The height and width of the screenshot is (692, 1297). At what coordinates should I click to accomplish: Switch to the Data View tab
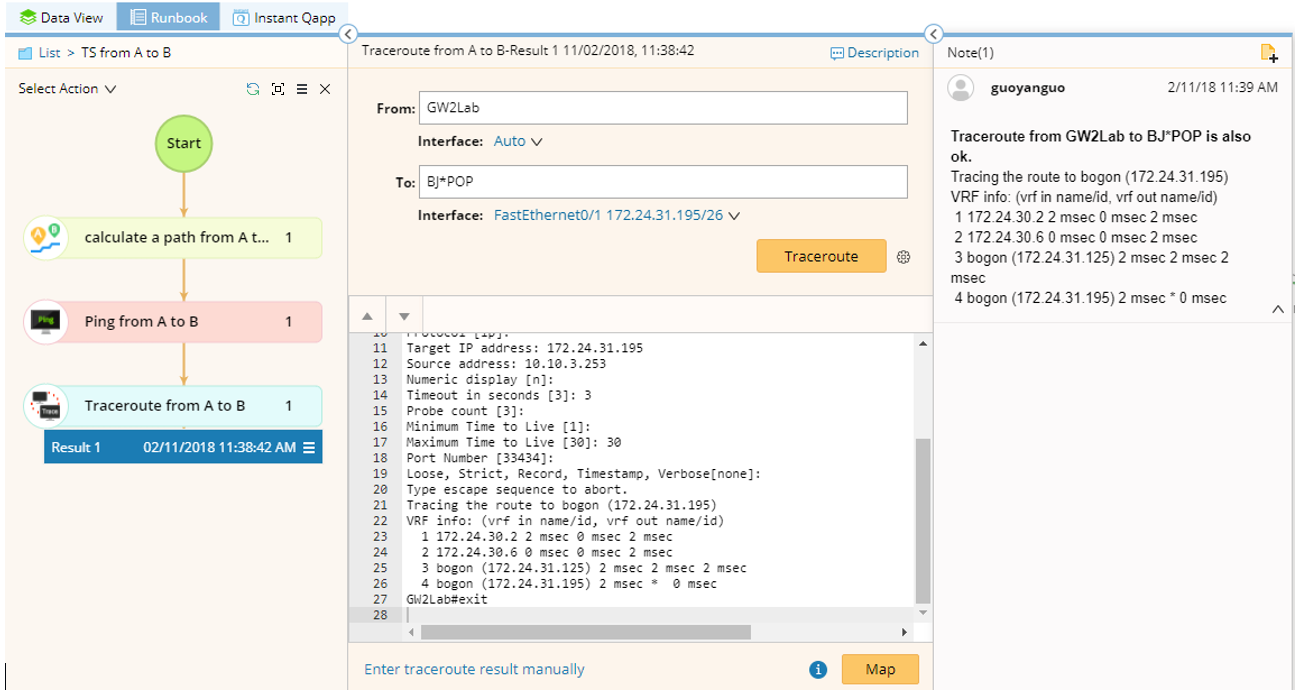tap(61, 17)
